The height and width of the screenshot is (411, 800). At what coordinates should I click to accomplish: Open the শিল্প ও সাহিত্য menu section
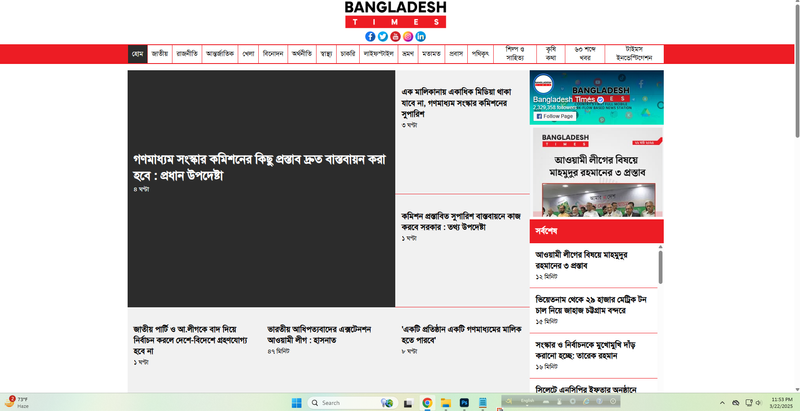pos(515,54)
